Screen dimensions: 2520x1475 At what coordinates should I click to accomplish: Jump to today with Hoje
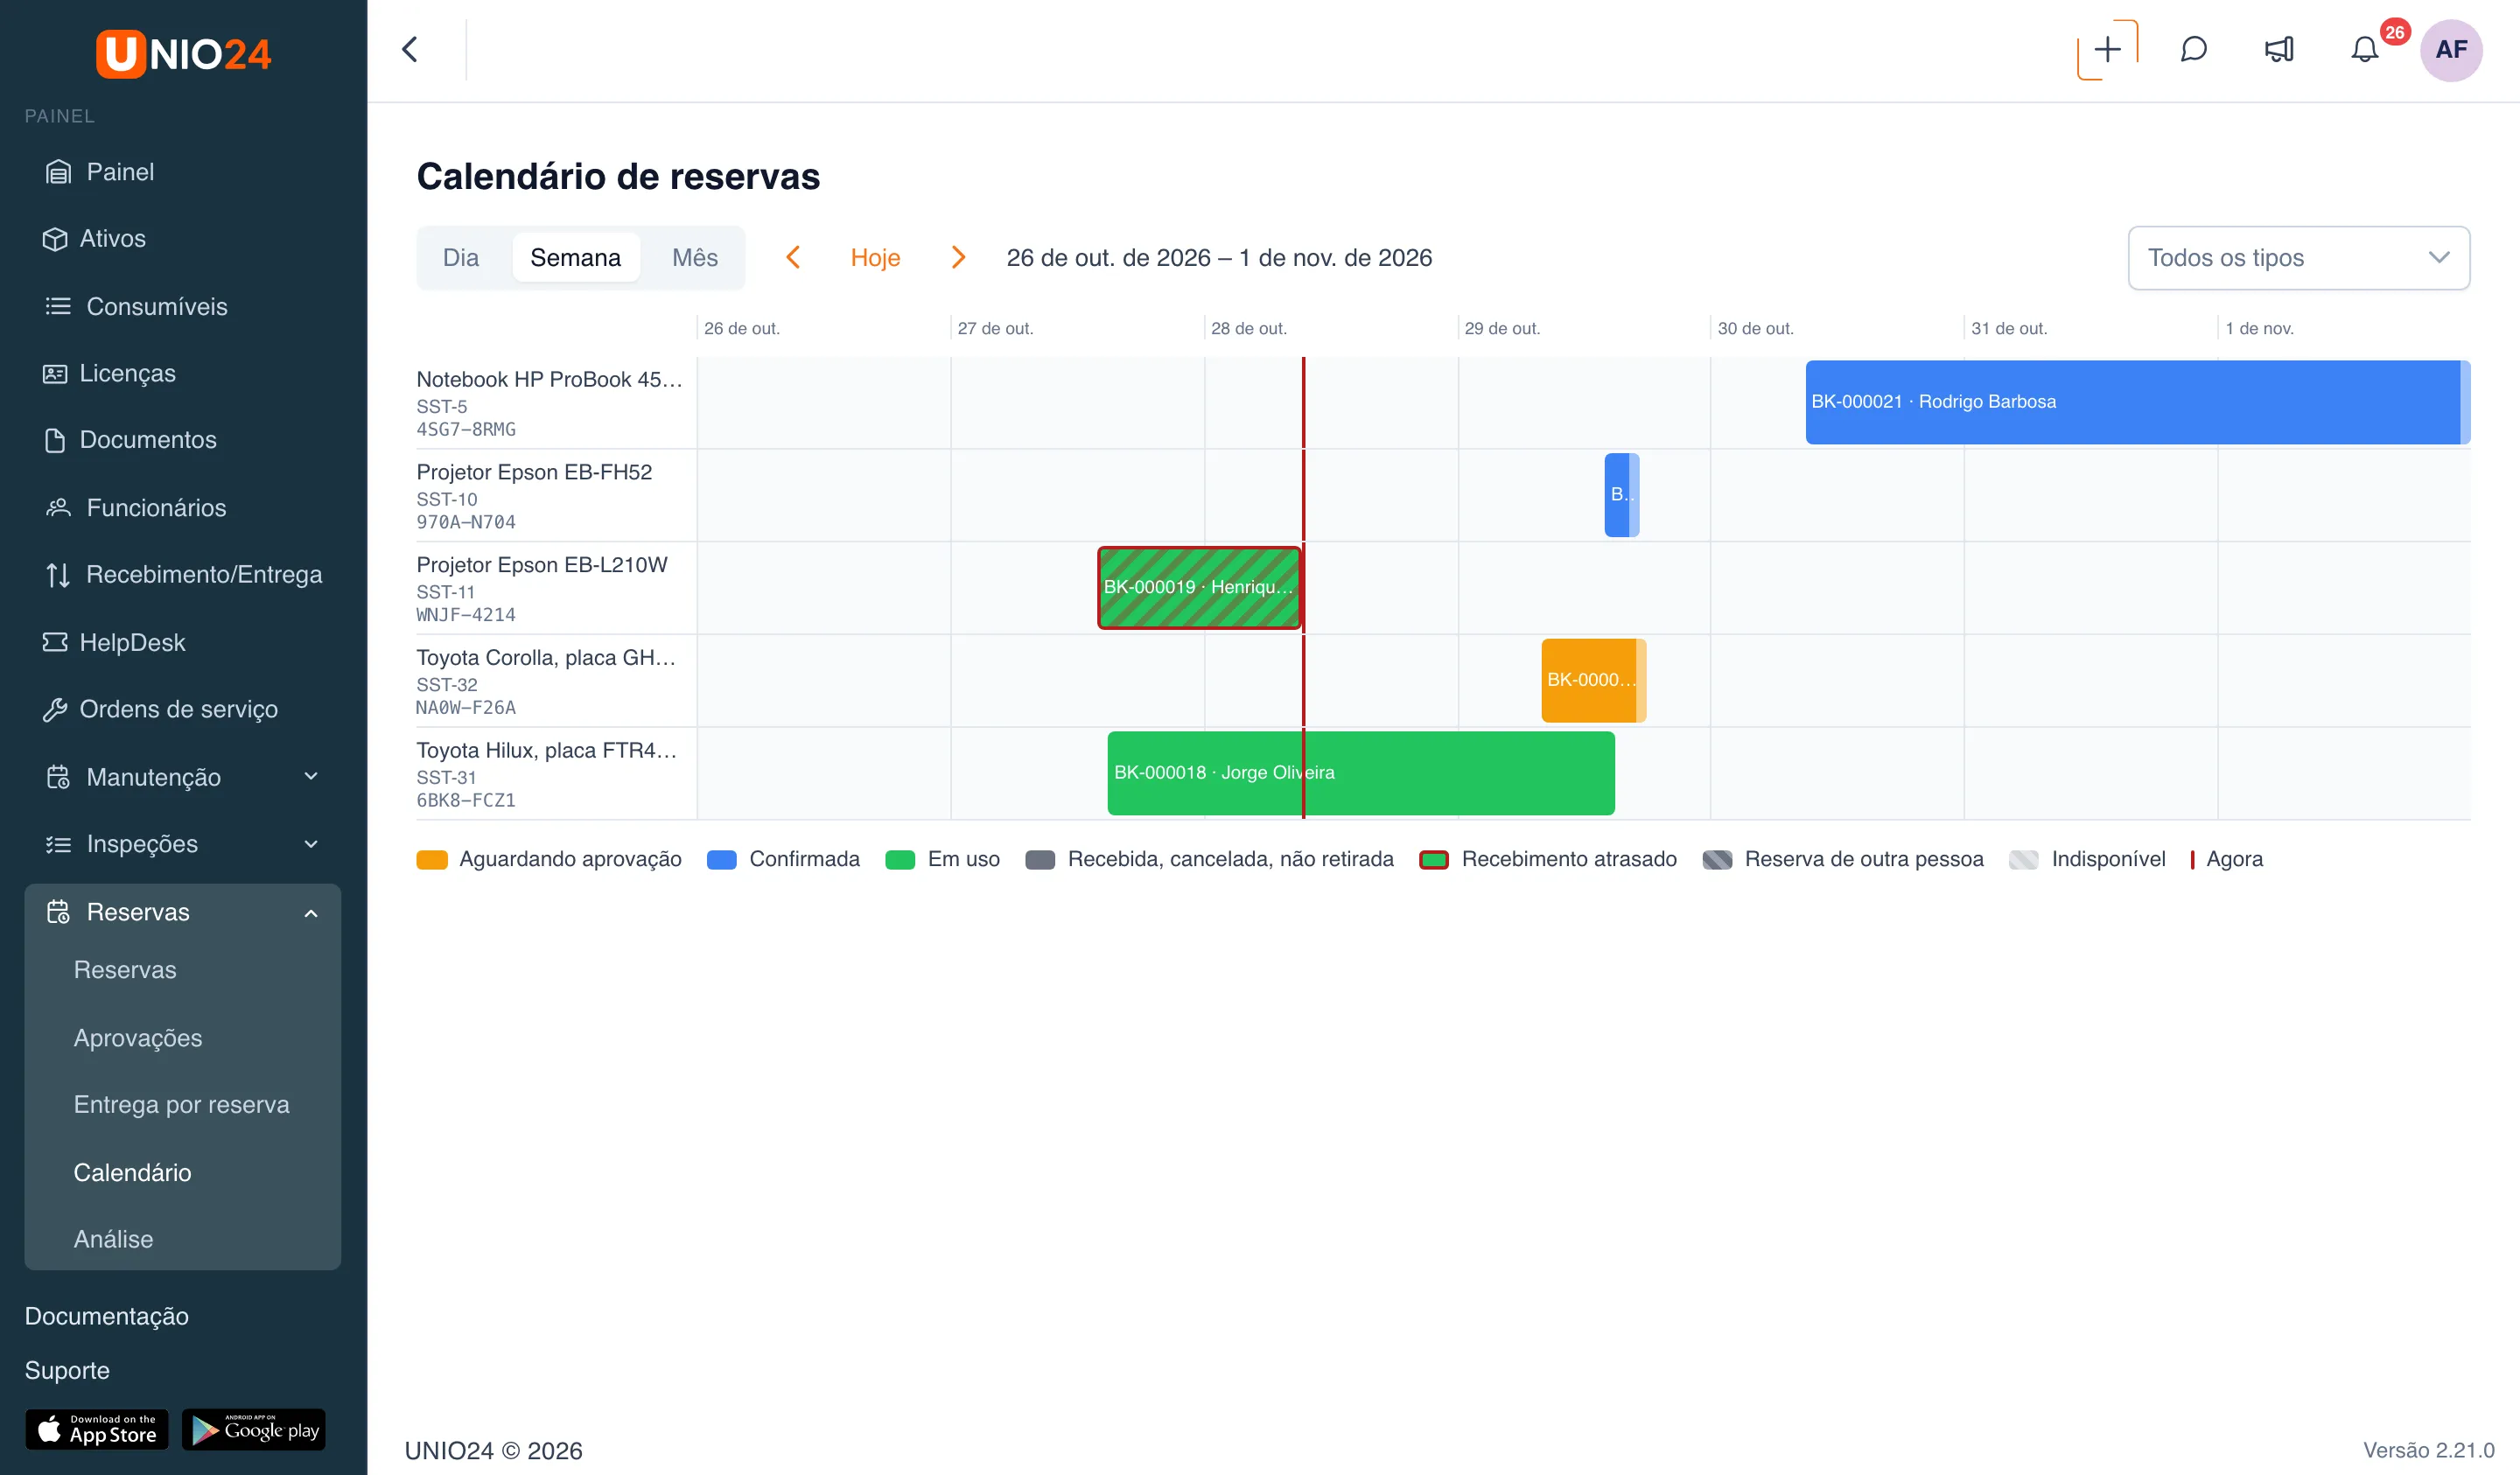tap(875, 258)
